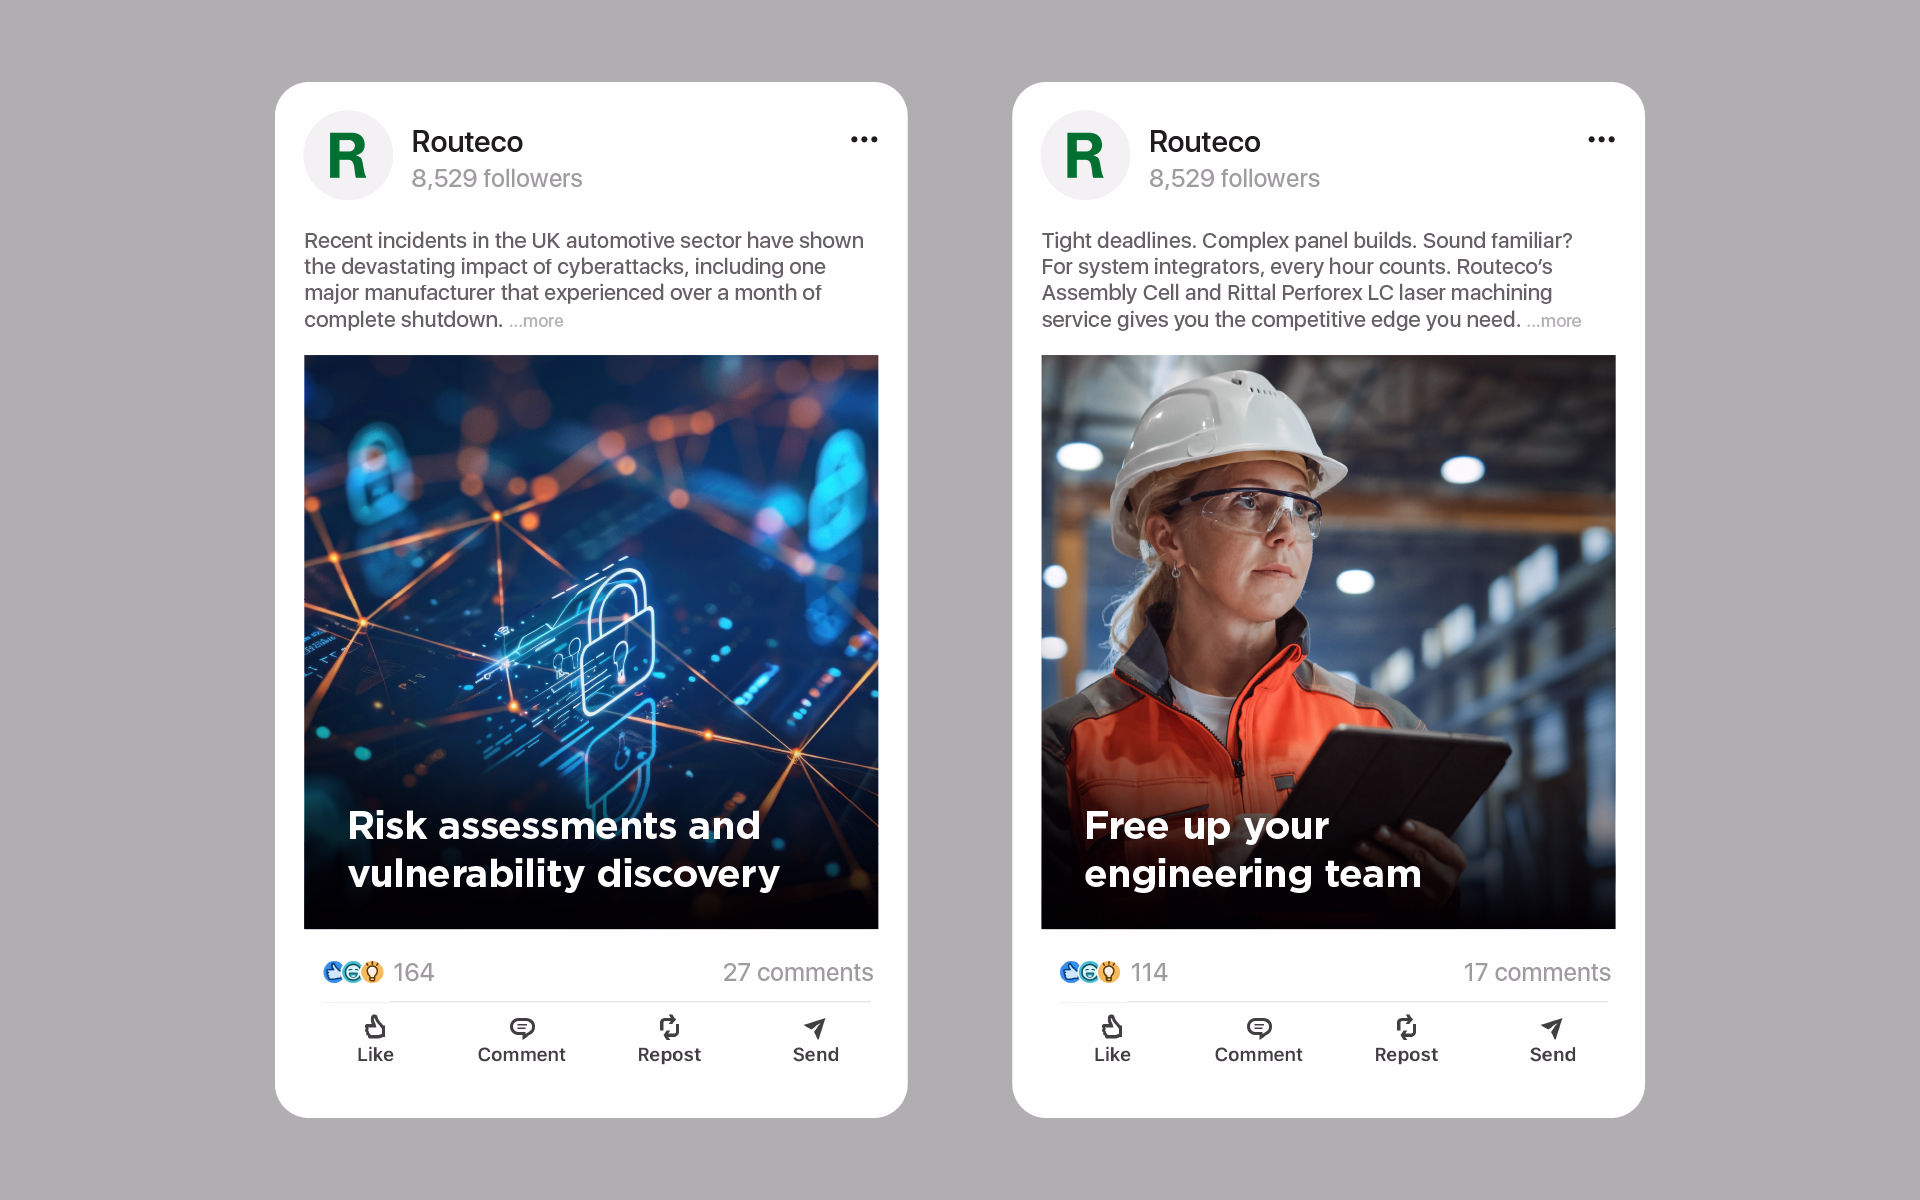Open three-dot menu on left post
Screen dimensions: 1920x1200
pyautogui.click(x=864, y=140)
